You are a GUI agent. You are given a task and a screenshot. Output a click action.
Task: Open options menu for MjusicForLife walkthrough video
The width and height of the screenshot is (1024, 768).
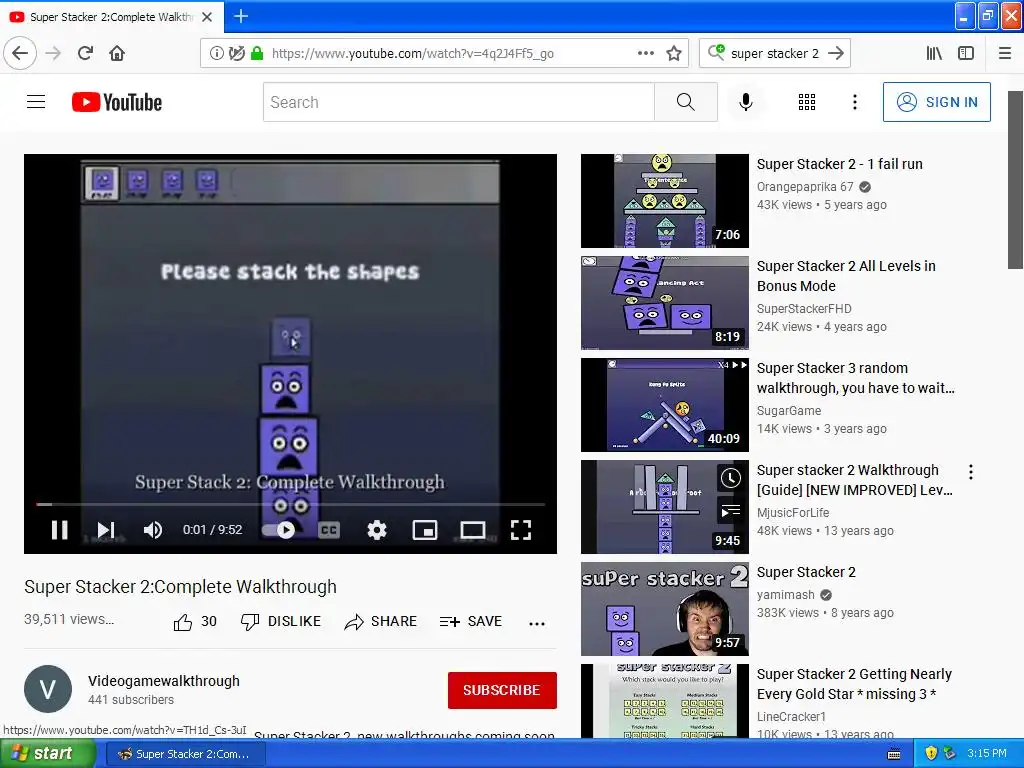coord(971,472)
